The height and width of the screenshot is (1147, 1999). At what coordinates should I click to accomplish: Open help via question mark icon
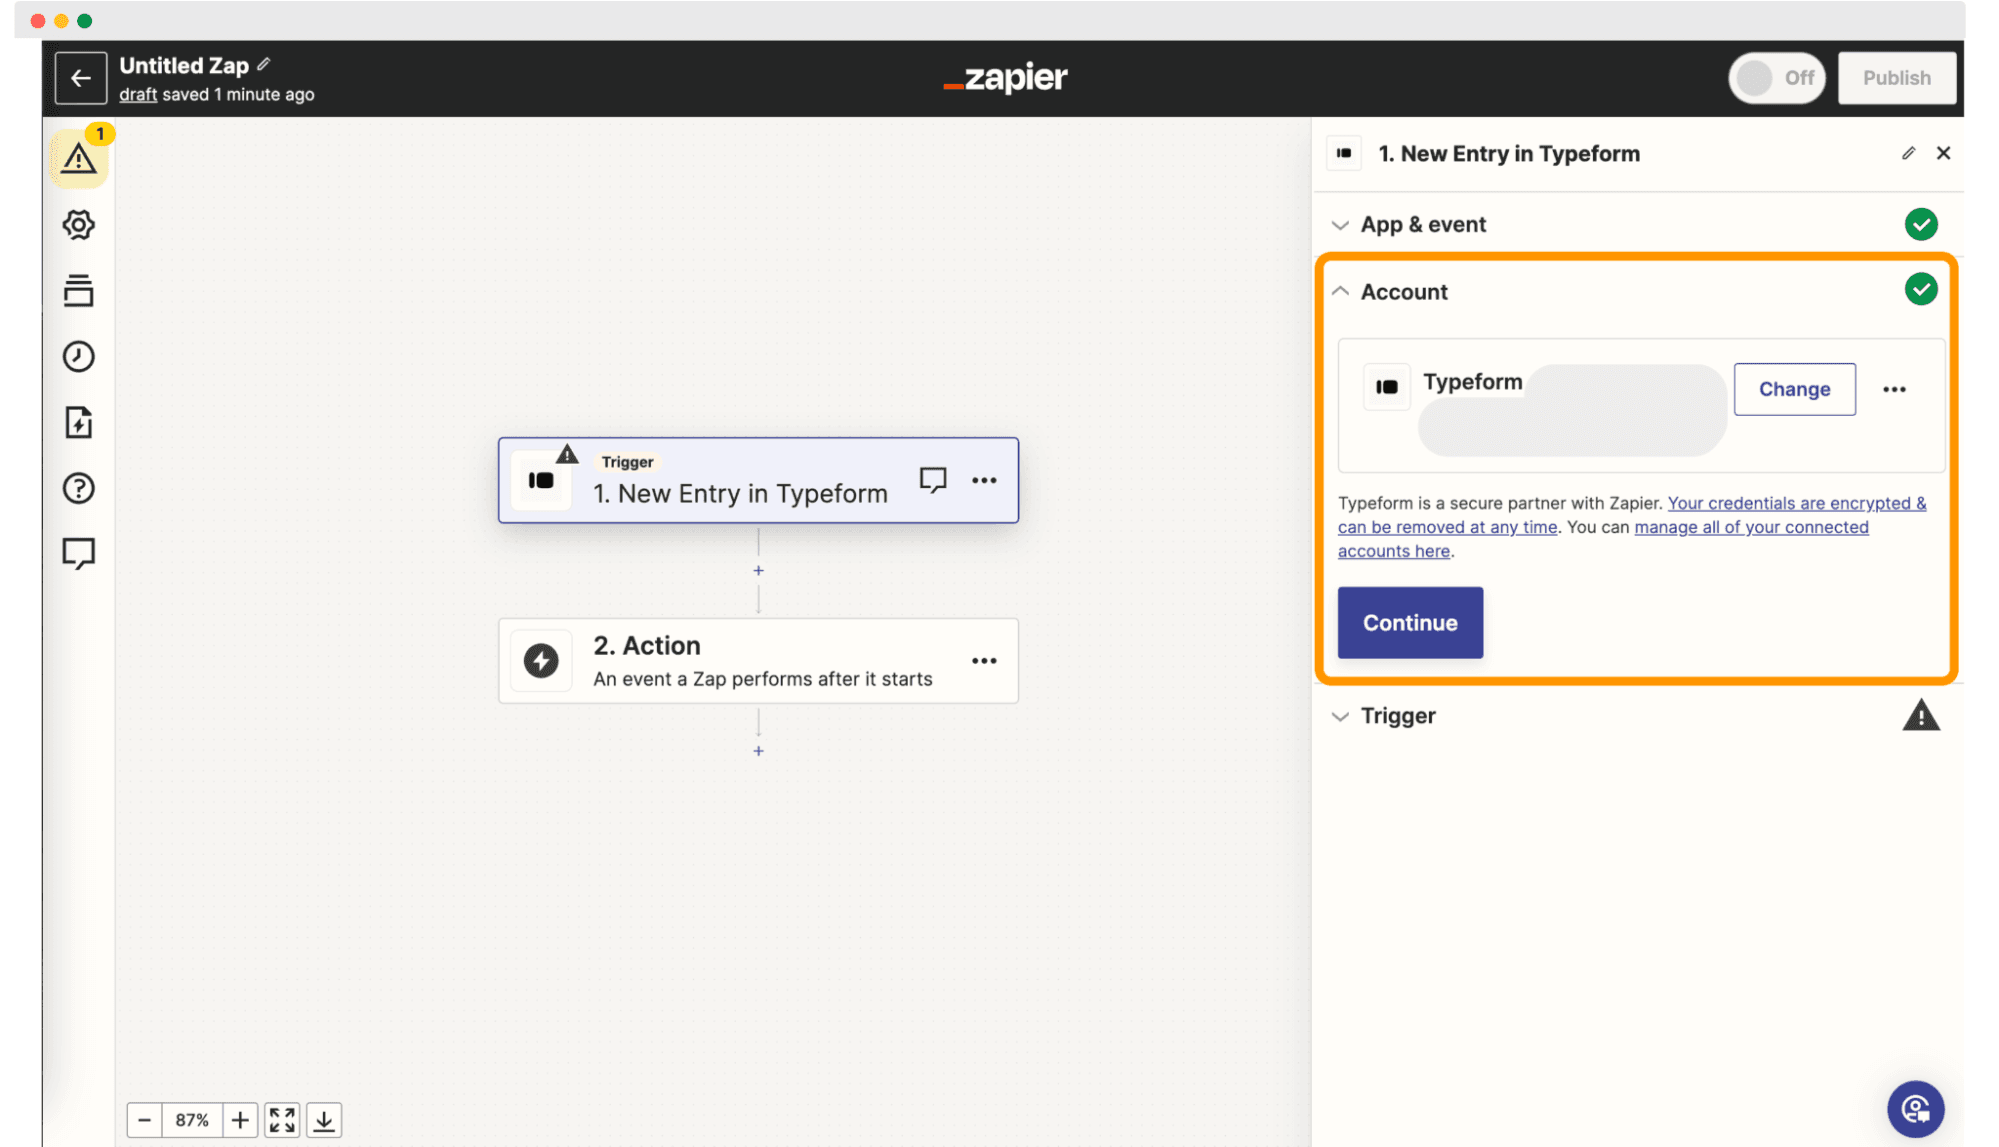point(79,488)
